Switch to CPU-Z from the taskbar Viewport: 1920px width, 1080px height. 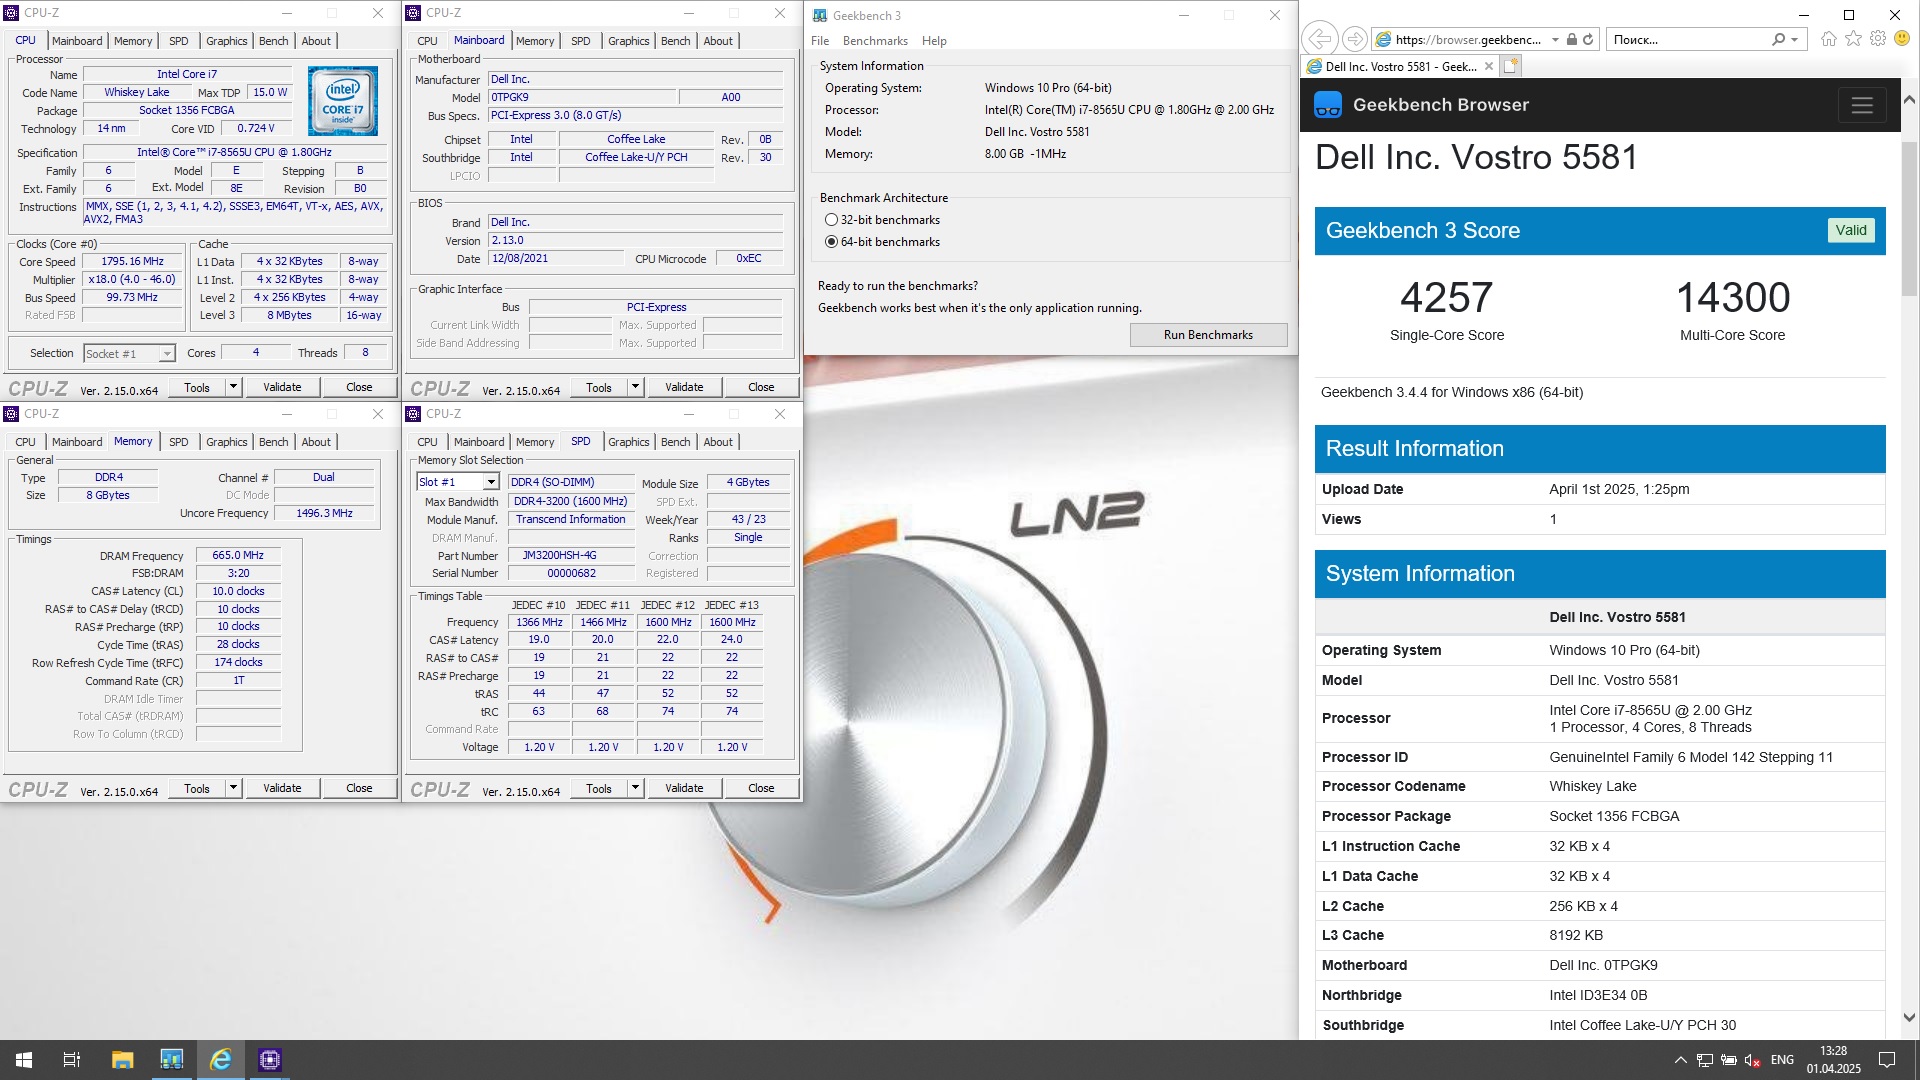(x=269, y=1060)
